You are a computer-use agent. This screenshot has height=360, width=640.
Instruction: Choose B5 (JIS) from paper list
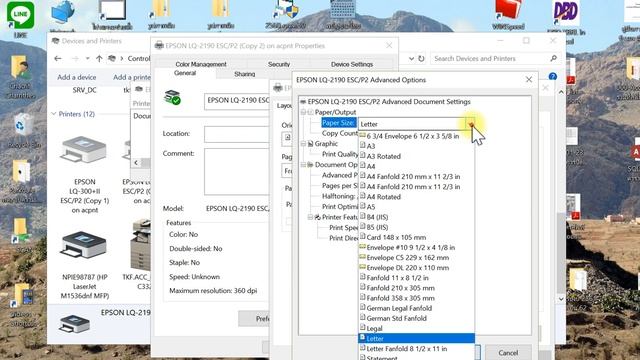[x=377, y=227]
